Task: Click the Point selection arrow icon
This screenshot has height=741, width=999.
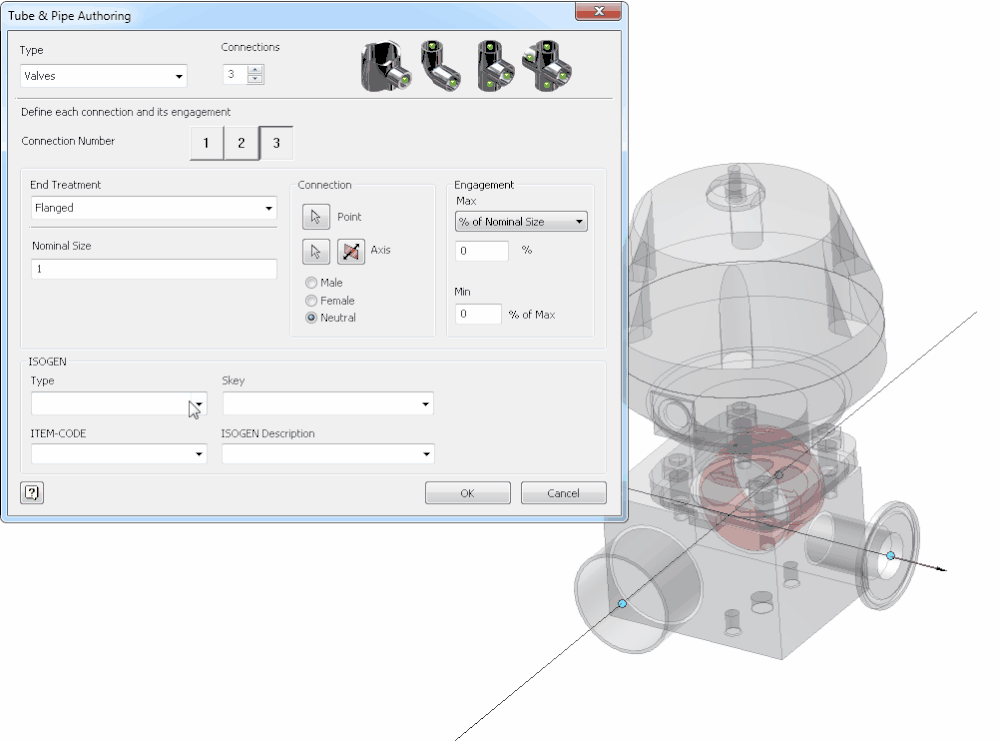Action: pyautogui.click(x=316, y=217)
